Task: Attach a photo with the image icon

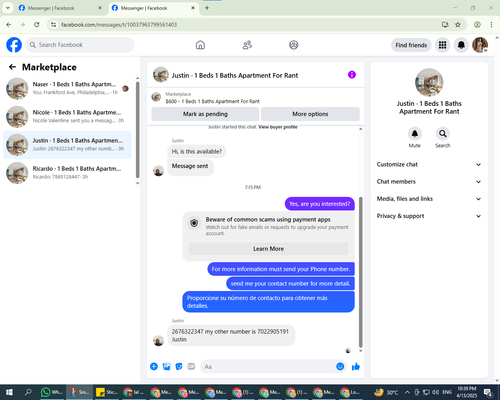Action: click(166, 367)
